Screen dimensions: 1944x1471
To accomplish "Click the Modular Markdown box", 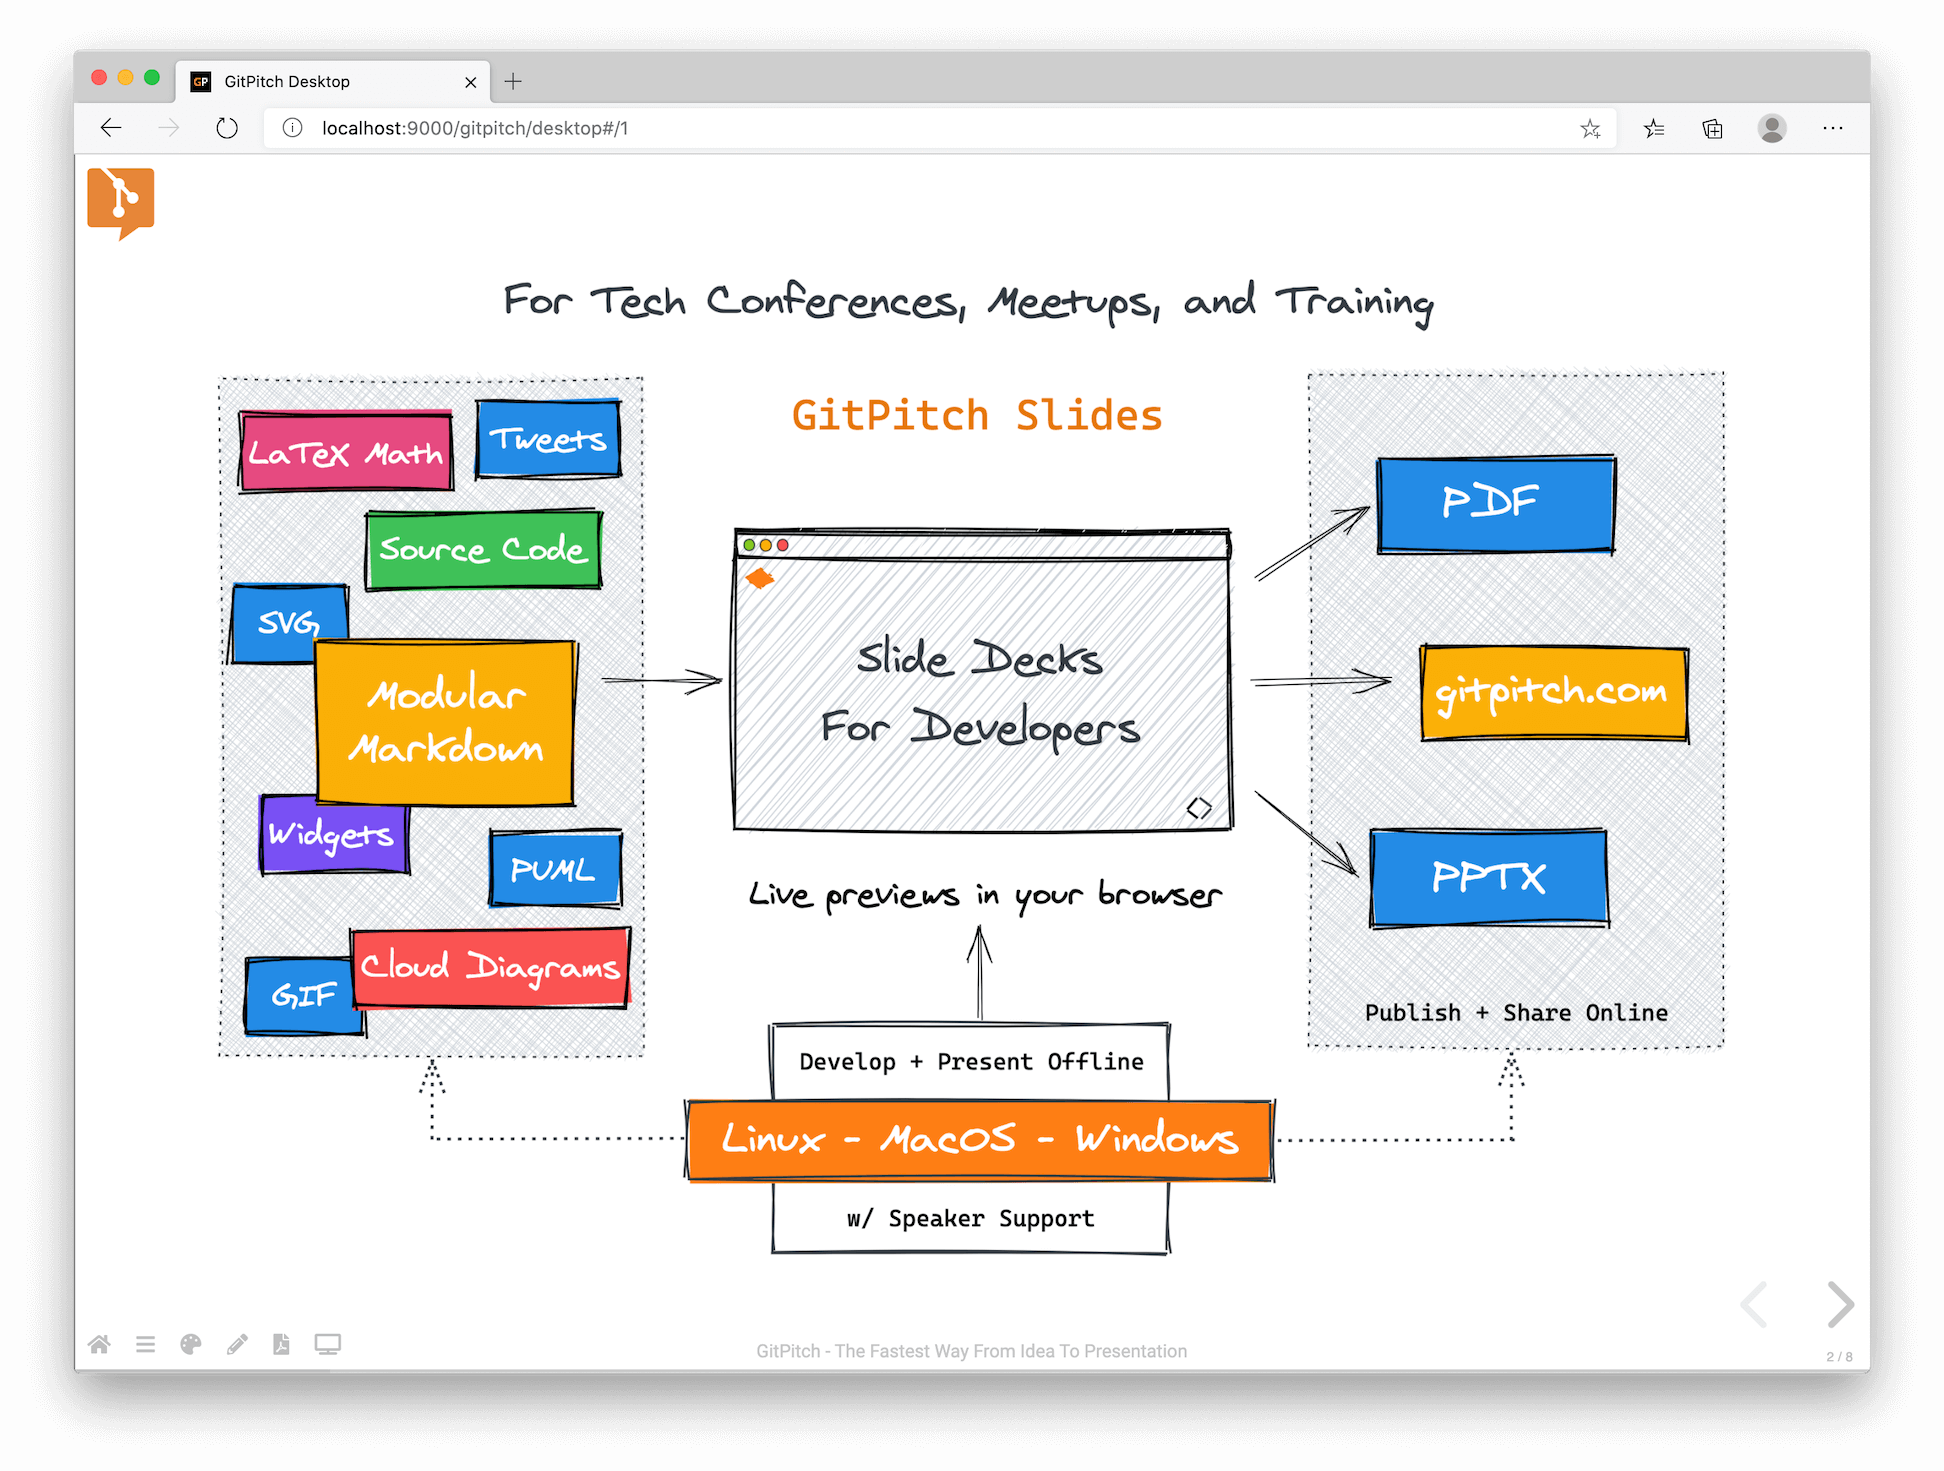I will tap(446, 722).
